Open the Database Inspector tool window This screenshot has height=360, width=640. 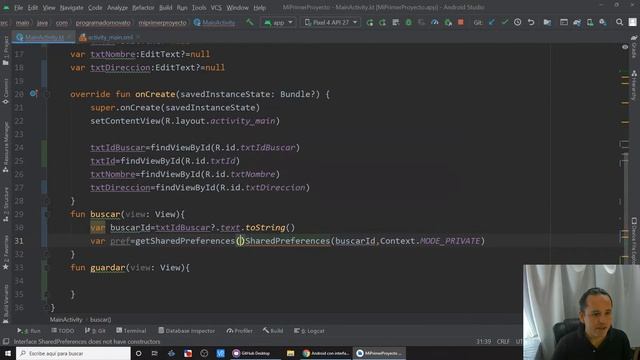187,331
